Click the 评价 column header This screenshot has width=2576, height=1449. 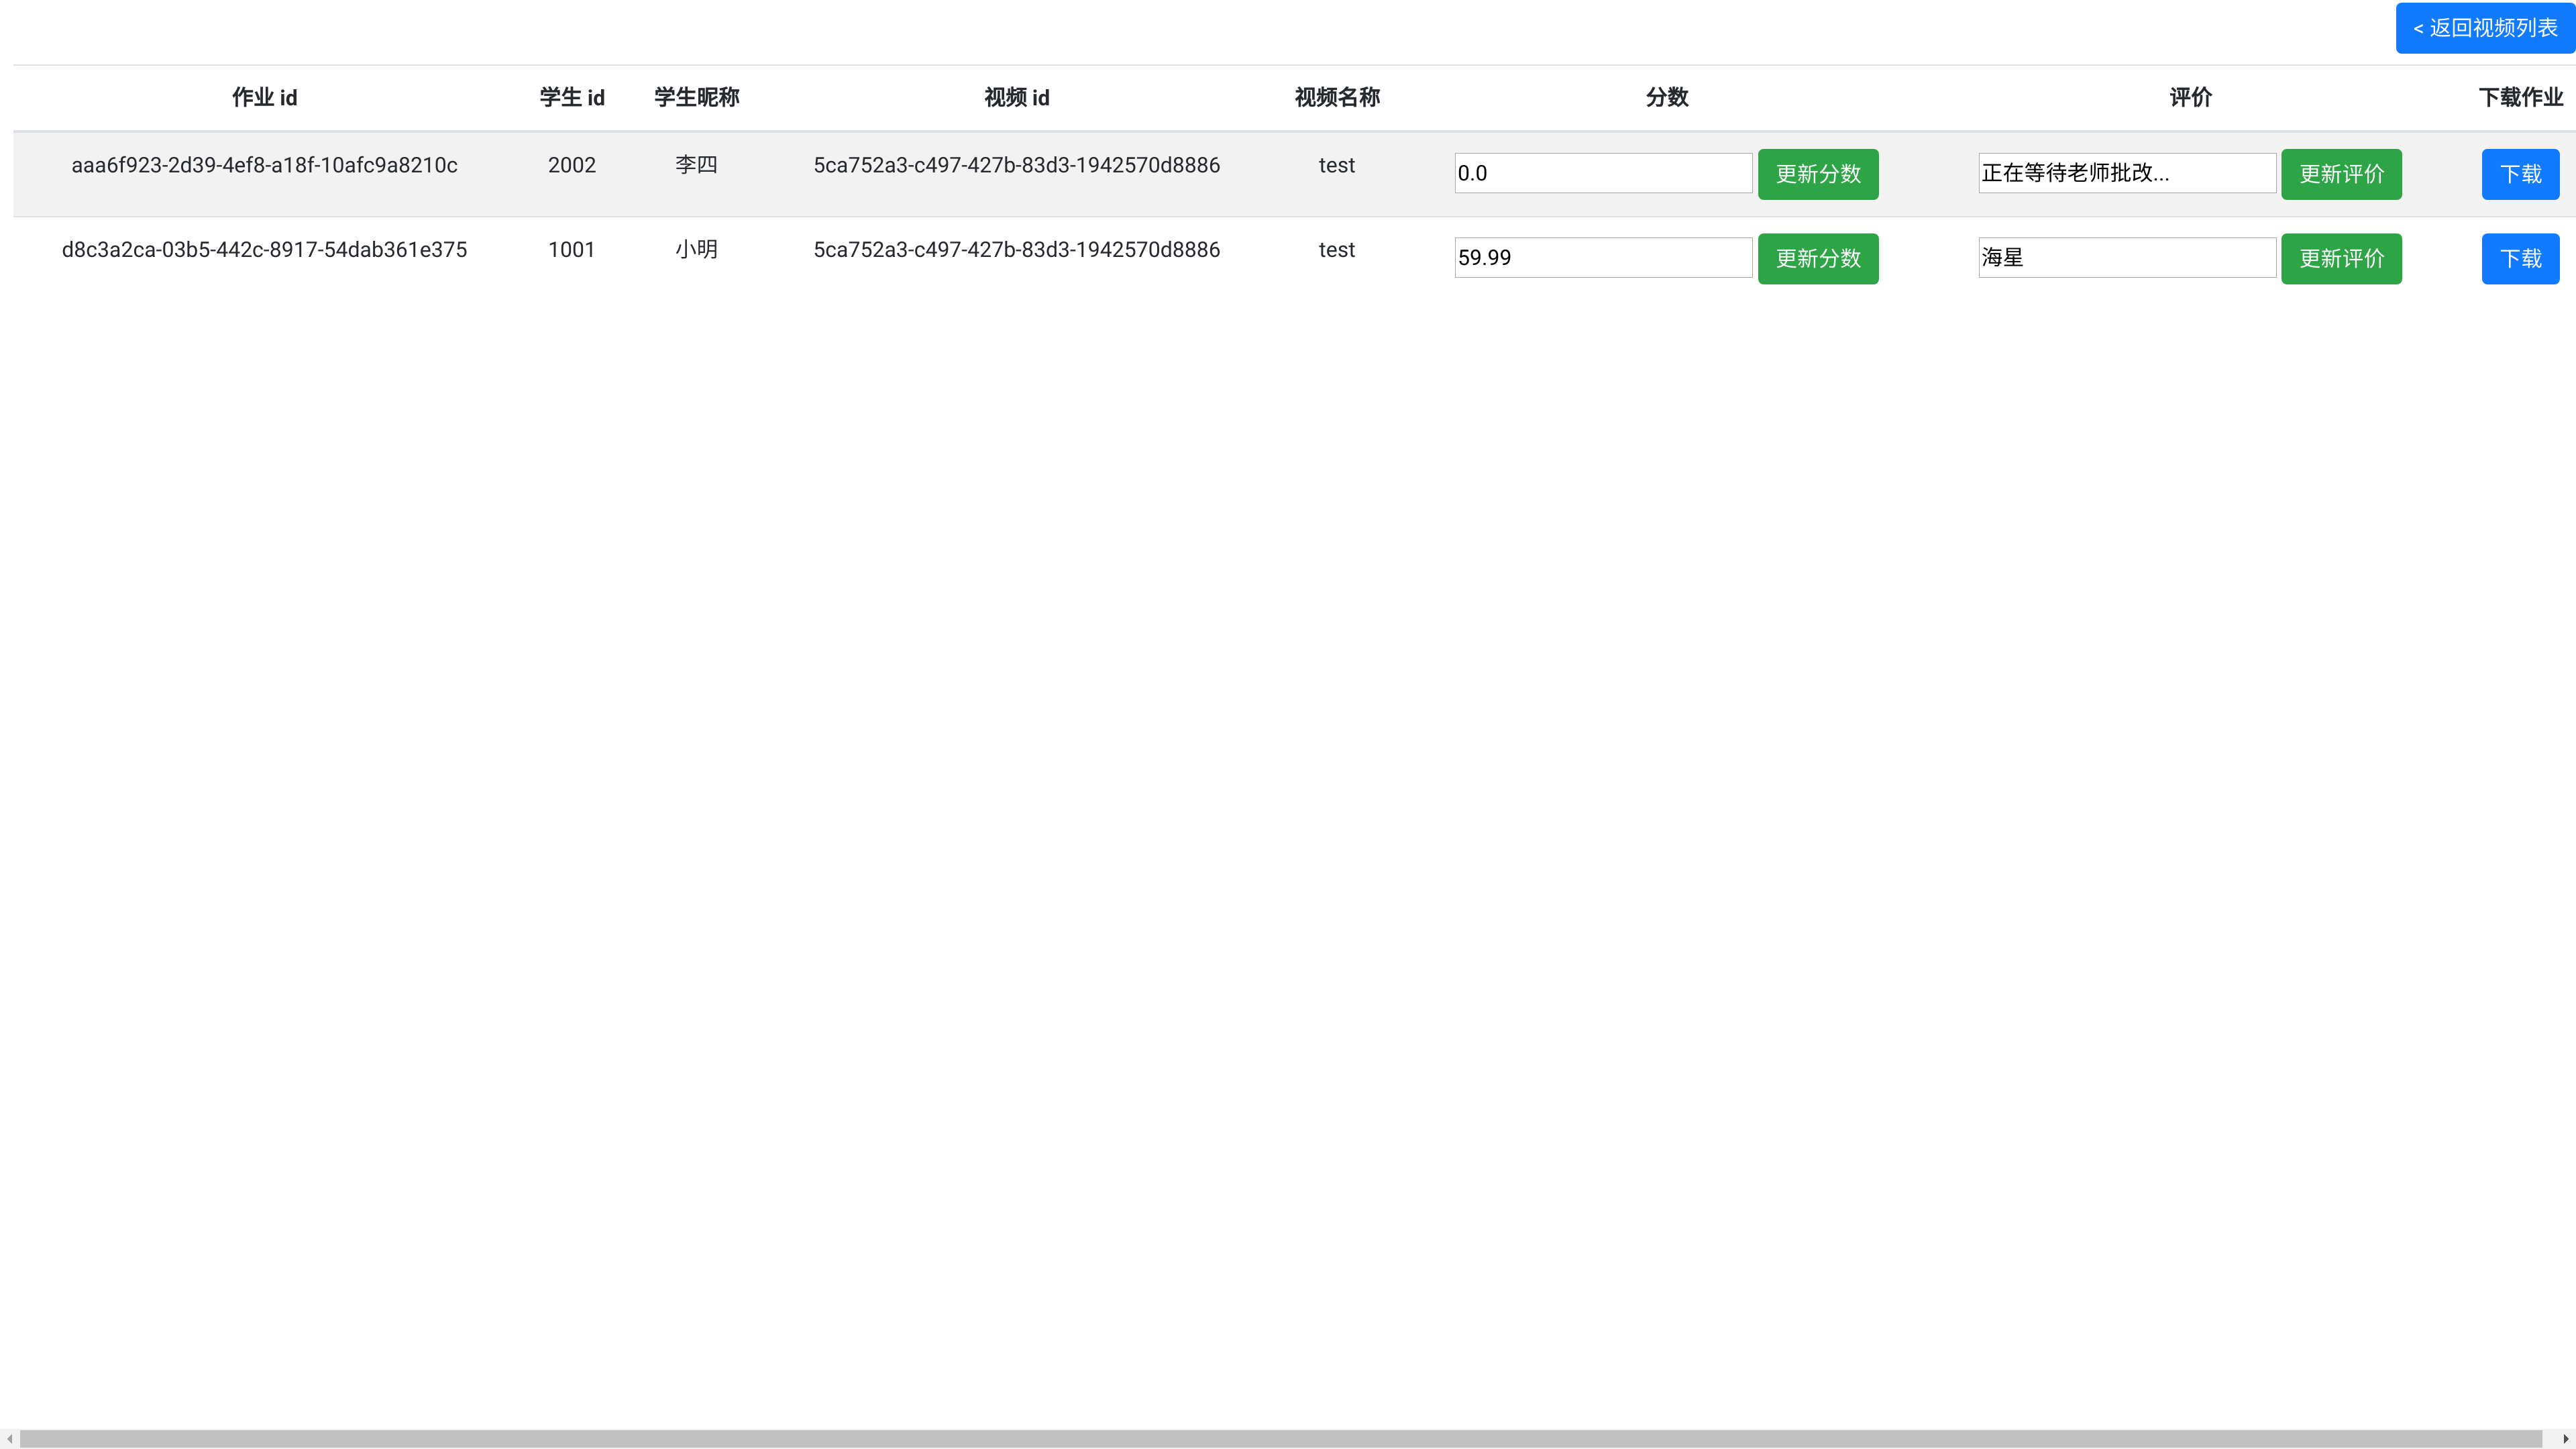click(2190, 97)
